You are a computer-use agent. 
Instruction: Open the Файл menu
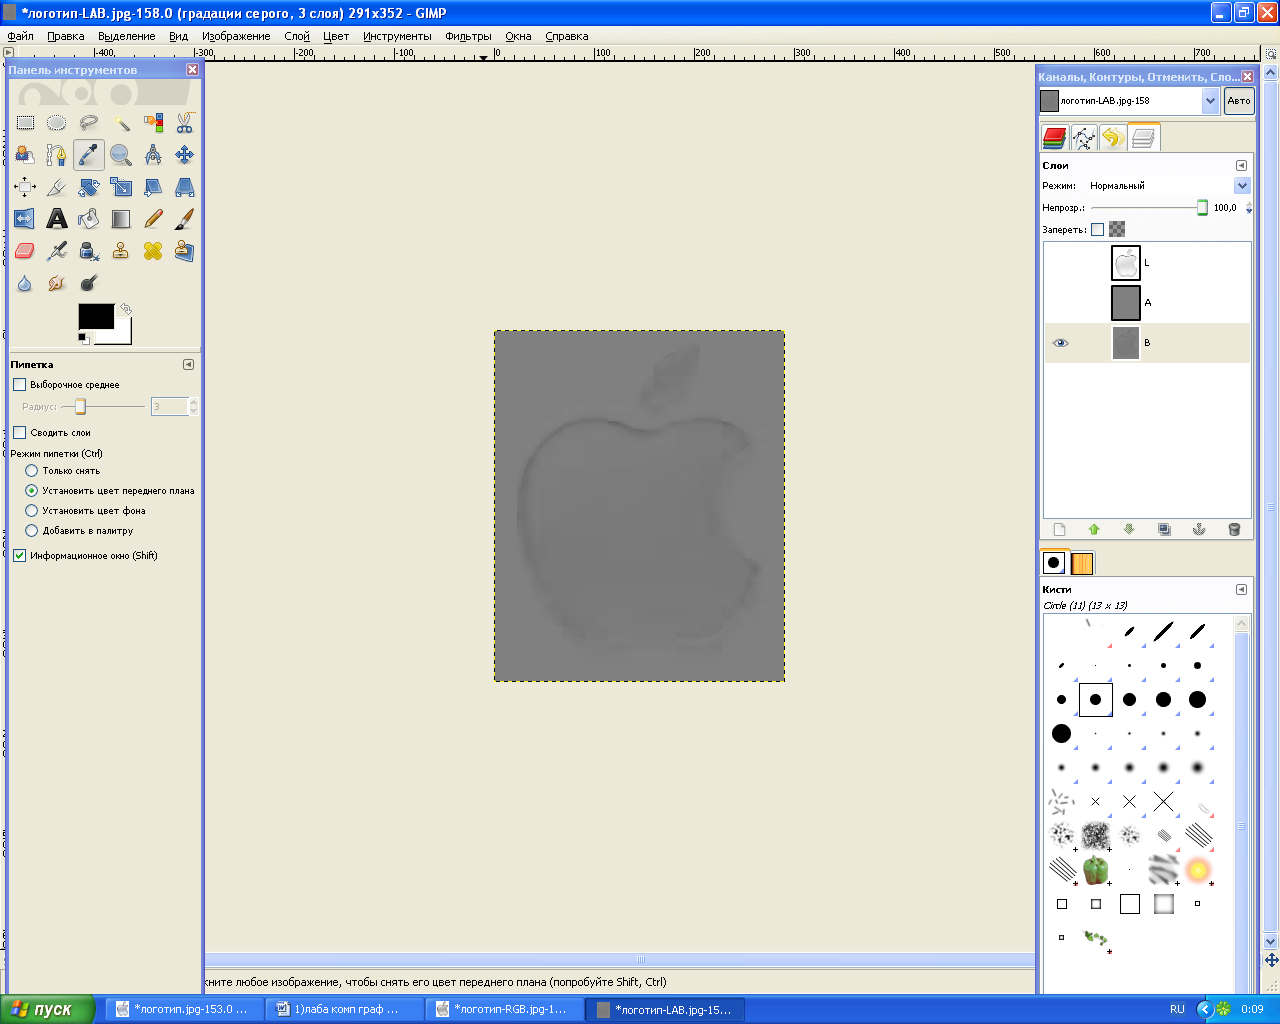(x=20, y=36)
